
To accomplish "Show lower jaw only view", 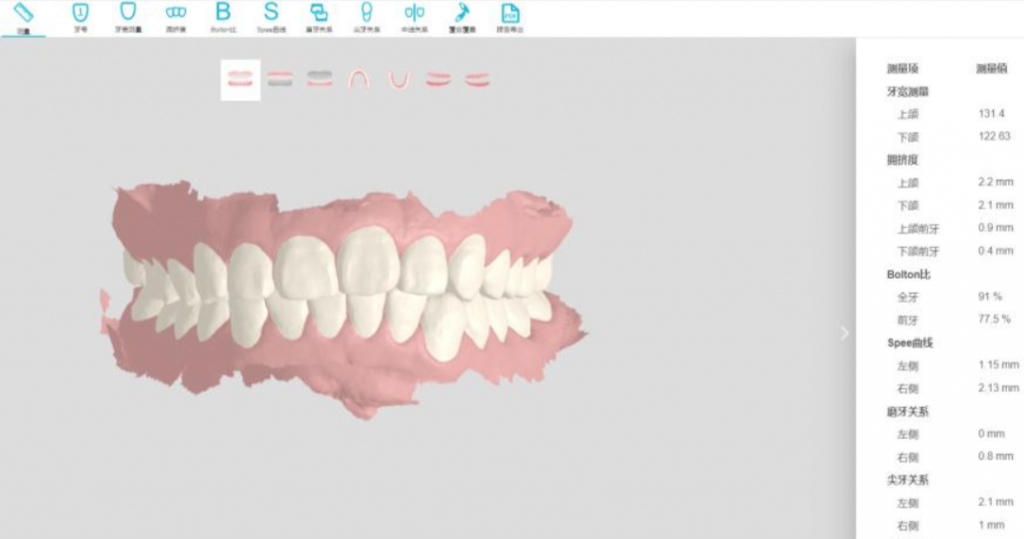I will click(x=320, y=79).
